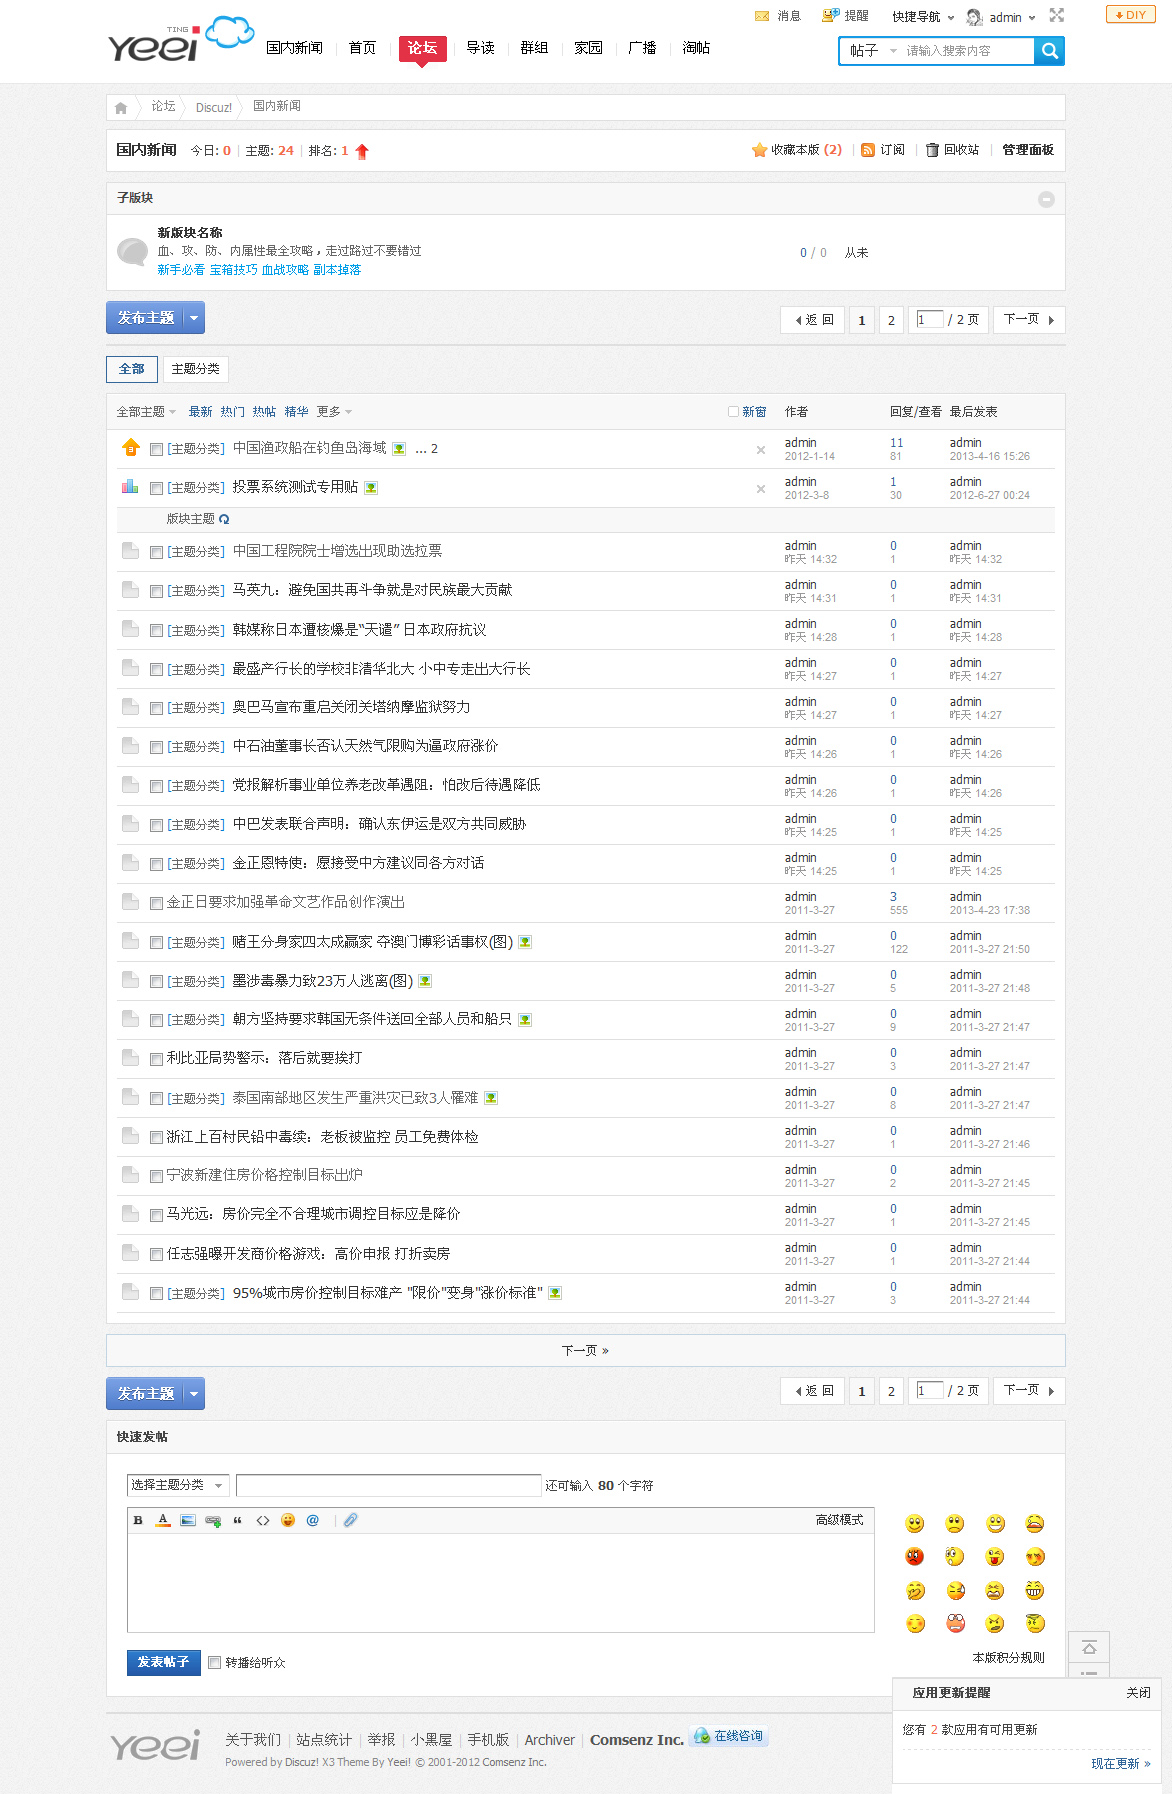Click the home icon in breadcrumb

point(121,108)
